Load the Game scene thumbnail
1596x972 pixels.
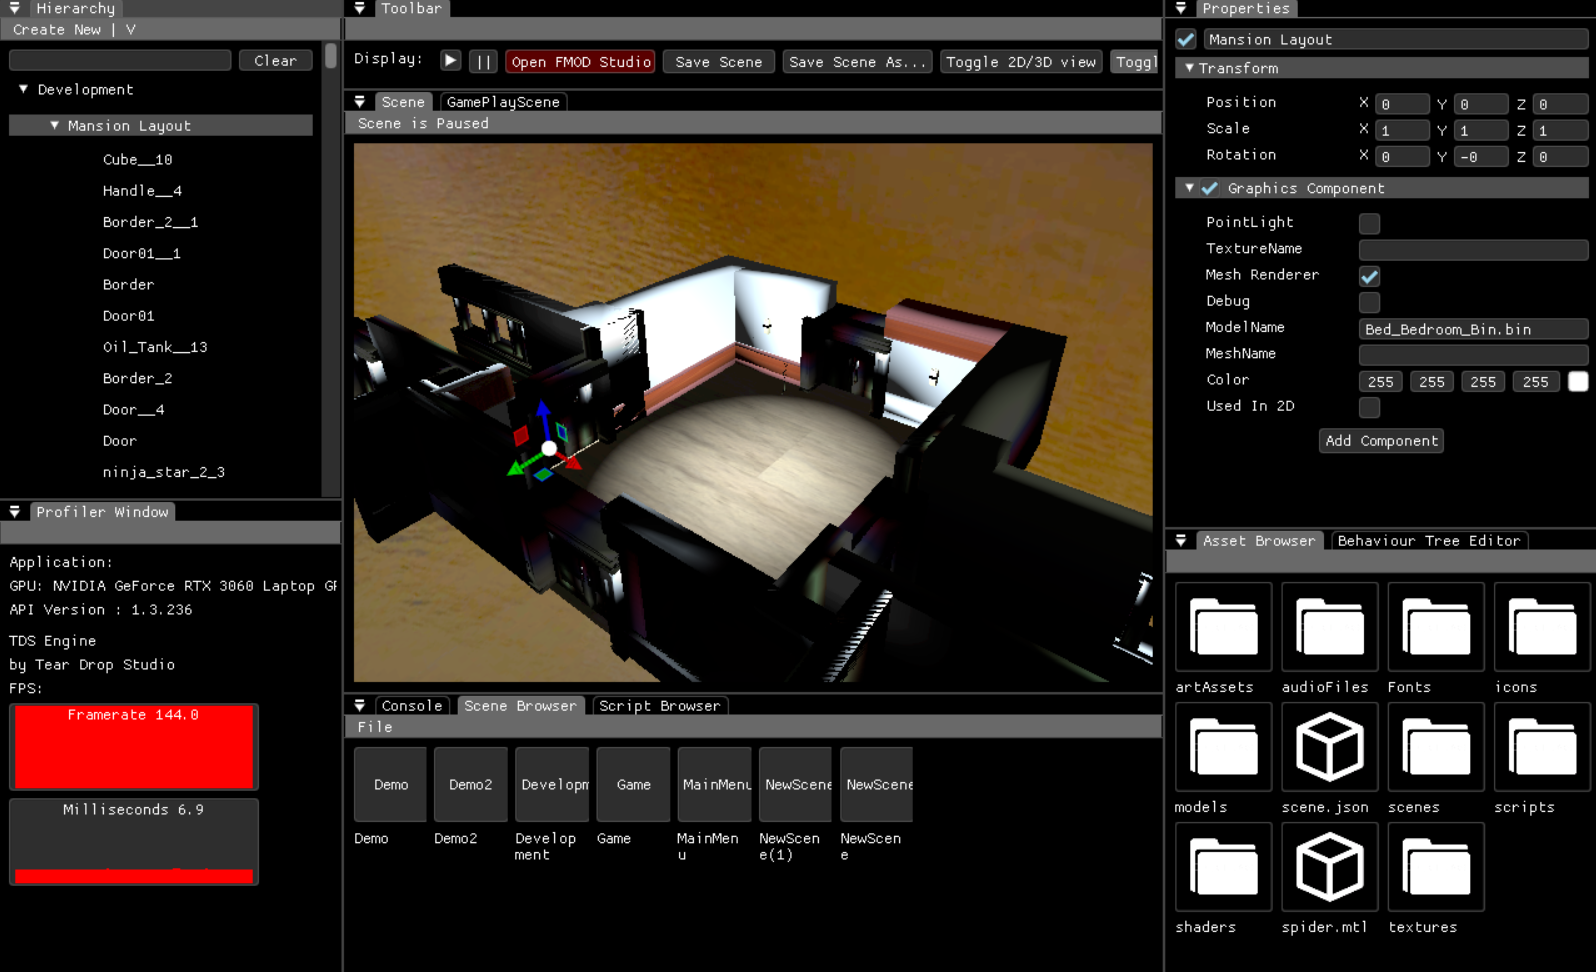tap(633, 784)
